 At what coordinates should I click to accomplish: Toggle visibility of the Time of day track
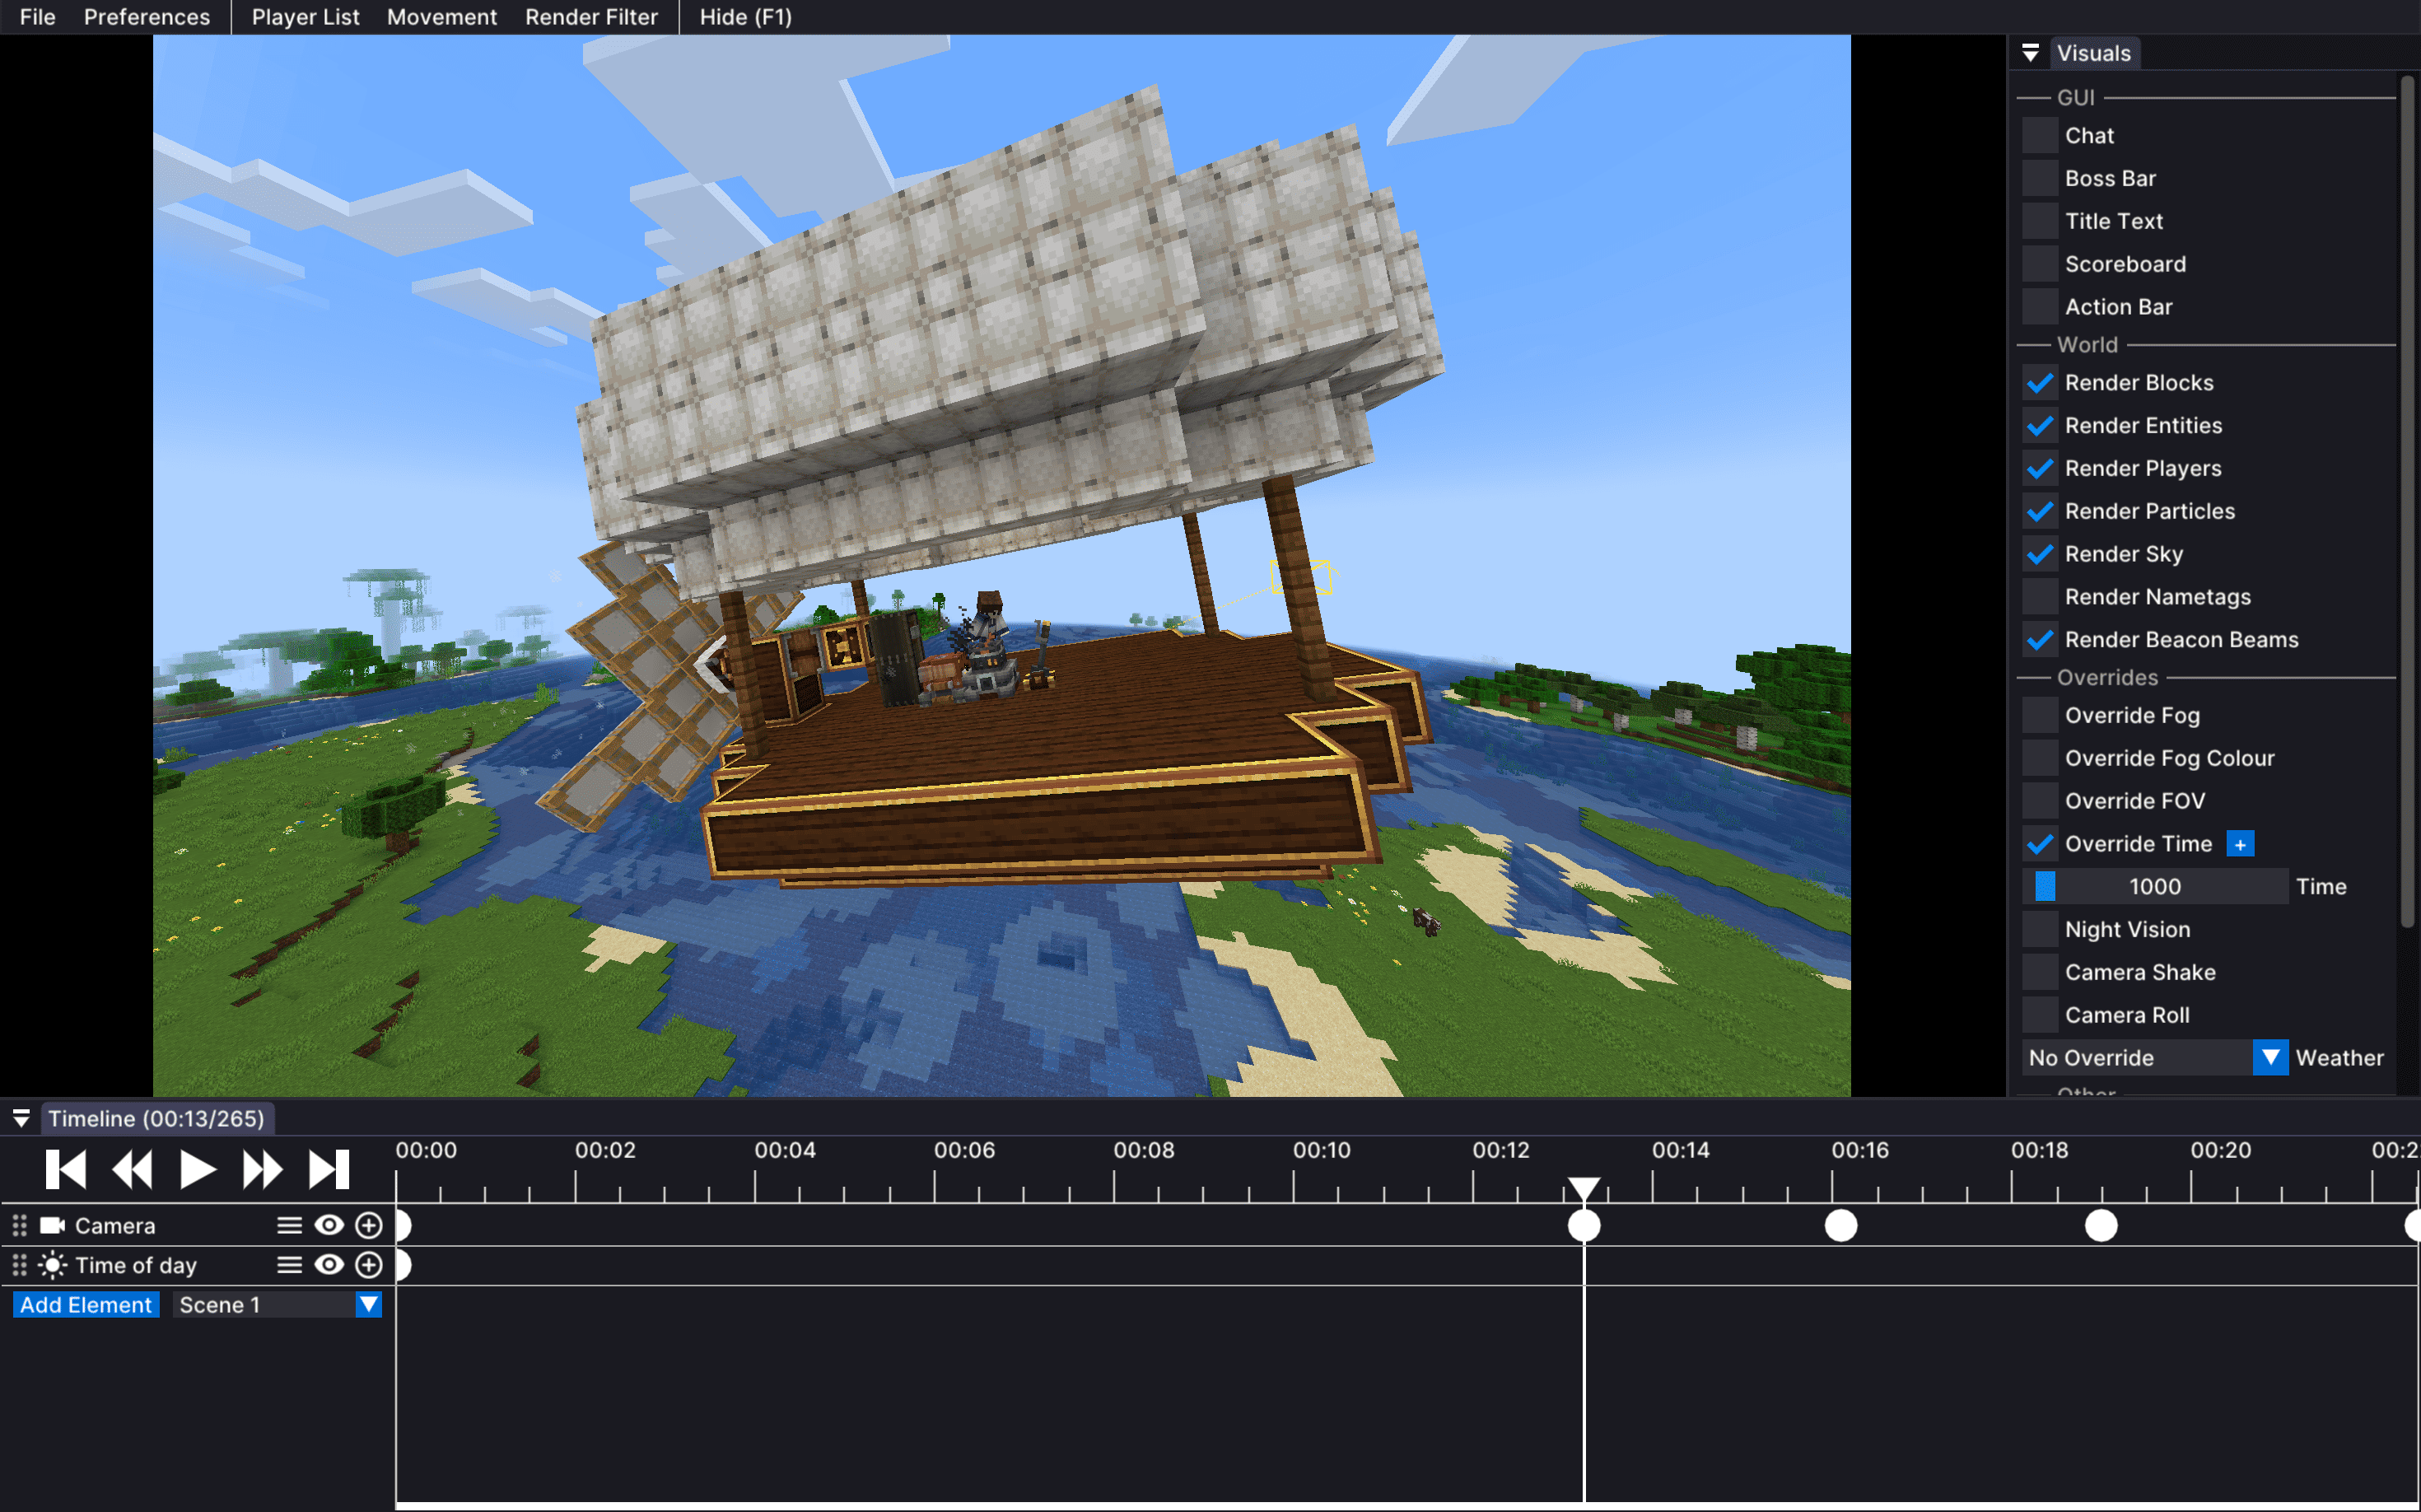coord(329,1265)
